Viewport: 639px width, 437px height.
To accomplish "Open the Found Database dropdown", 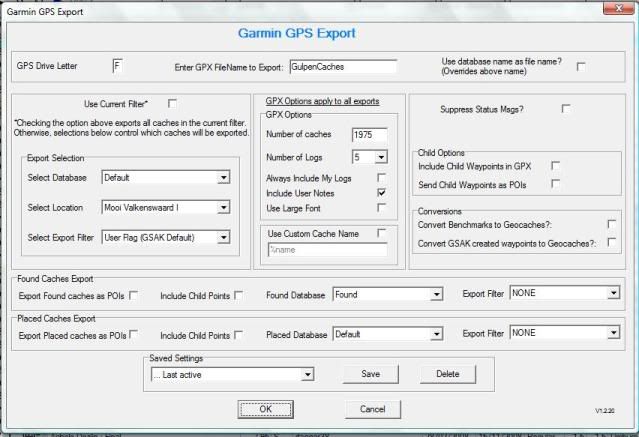I will (436, 294).
